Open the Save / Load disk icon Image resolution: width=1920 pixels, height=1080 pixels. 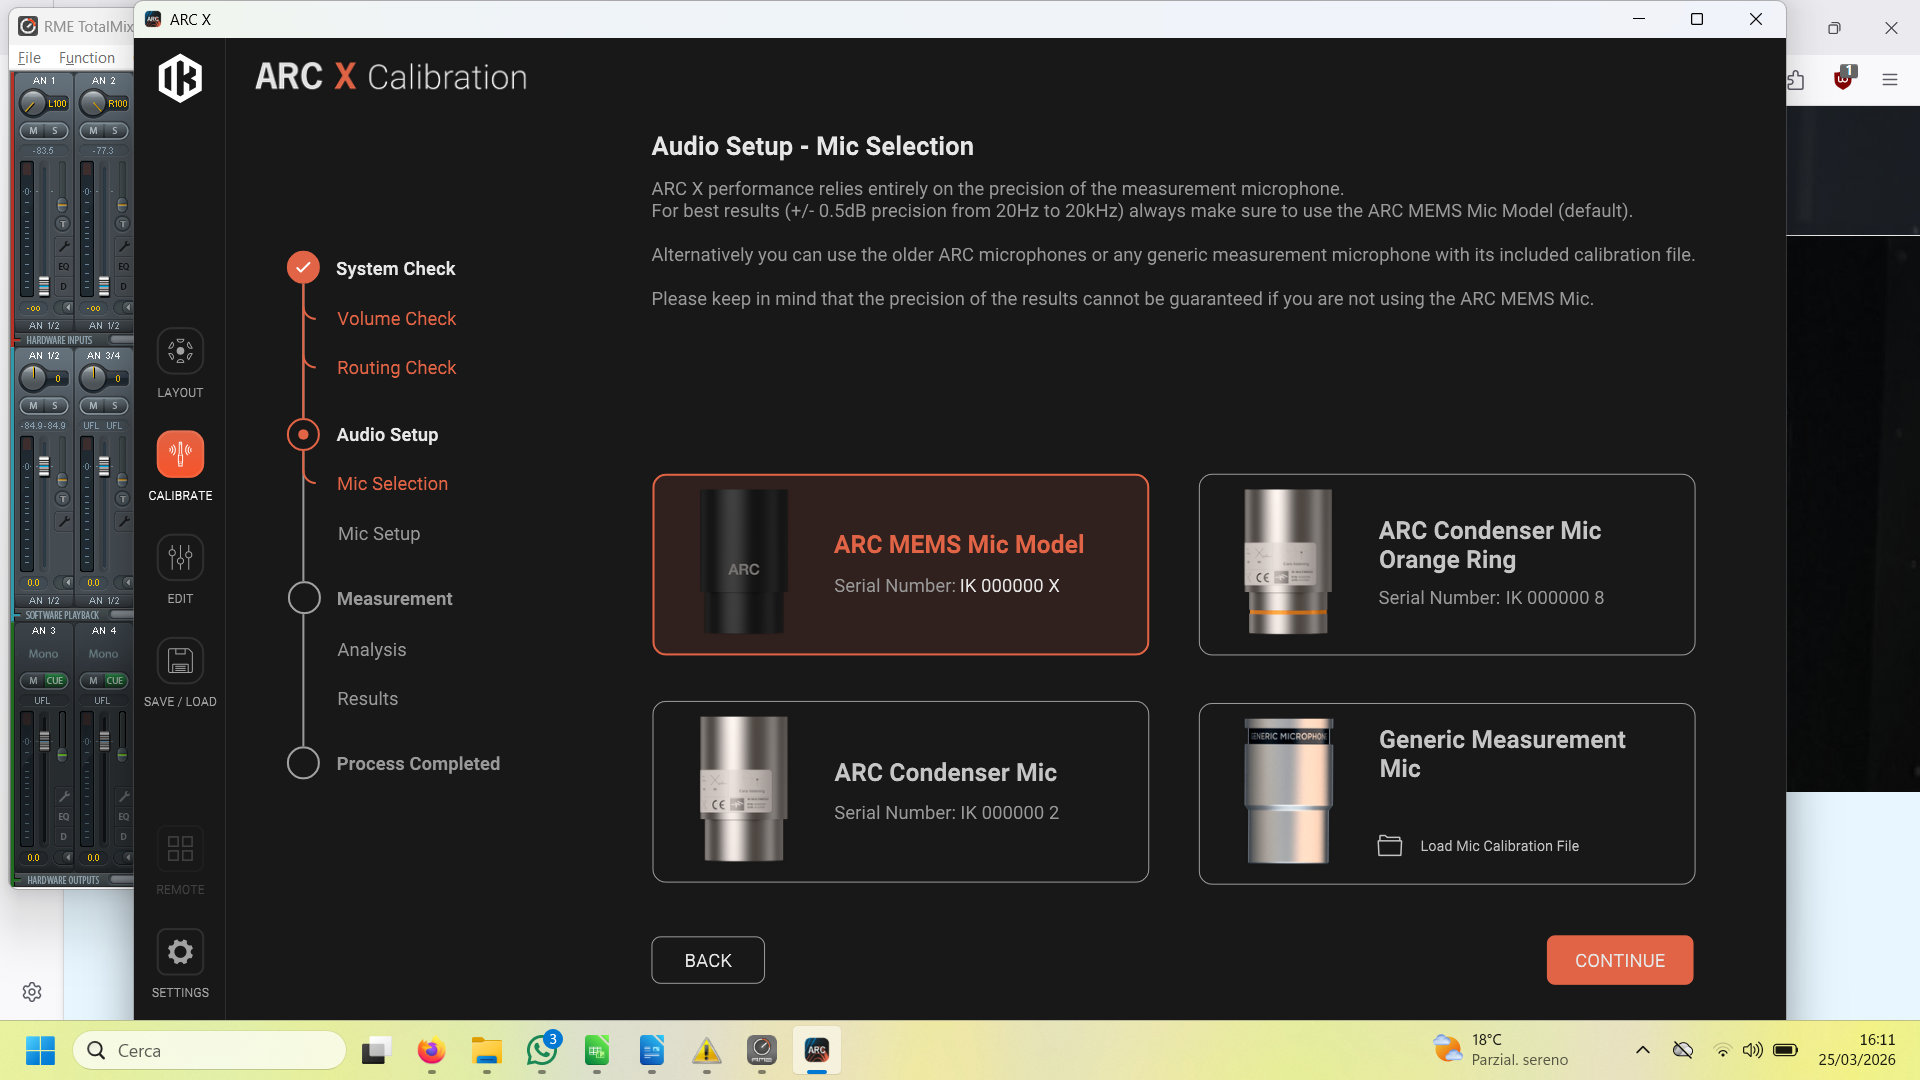180,661
